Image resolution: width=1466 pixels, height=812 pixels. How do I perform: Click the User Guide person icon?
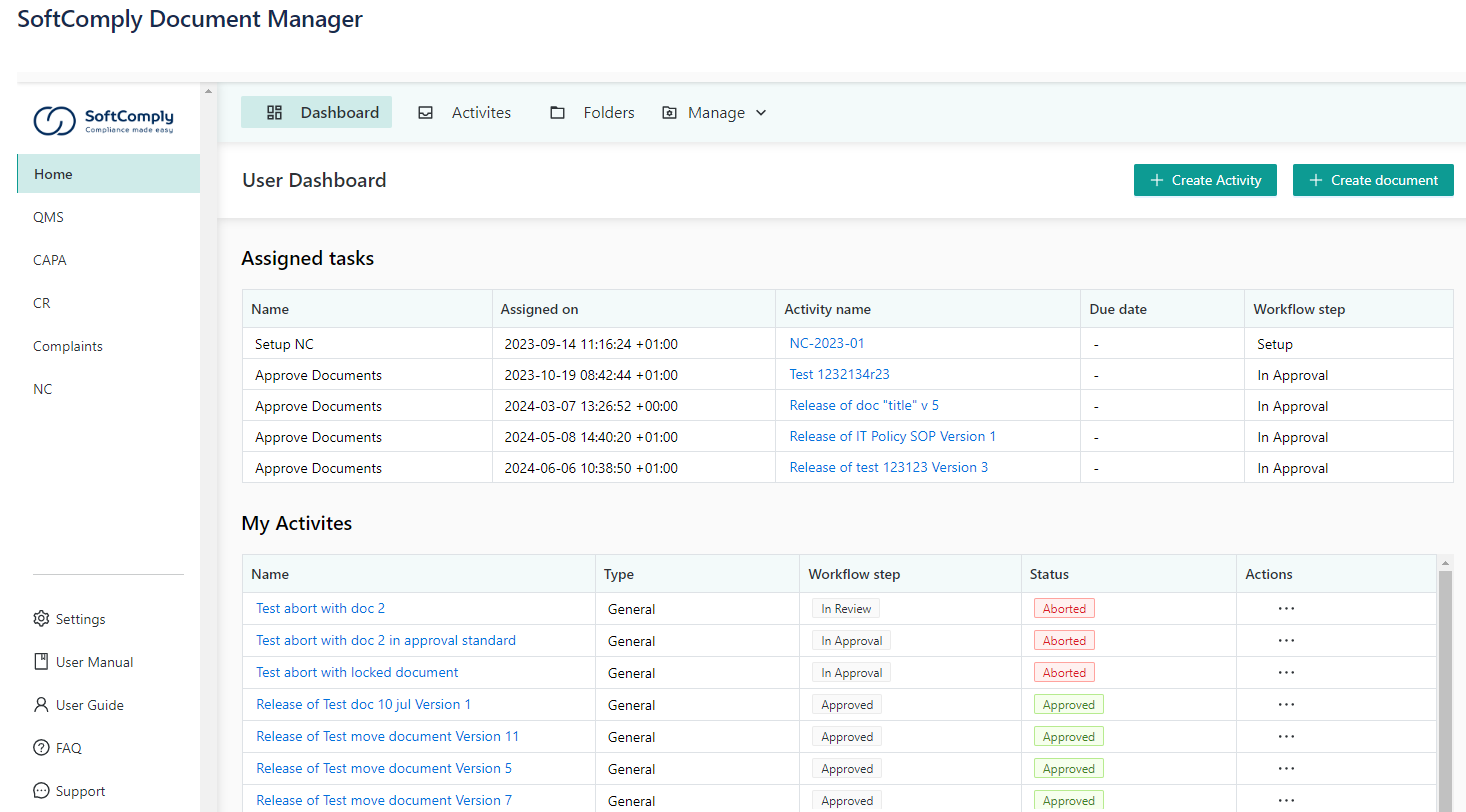pyautogui.click(x=41, y=705)
